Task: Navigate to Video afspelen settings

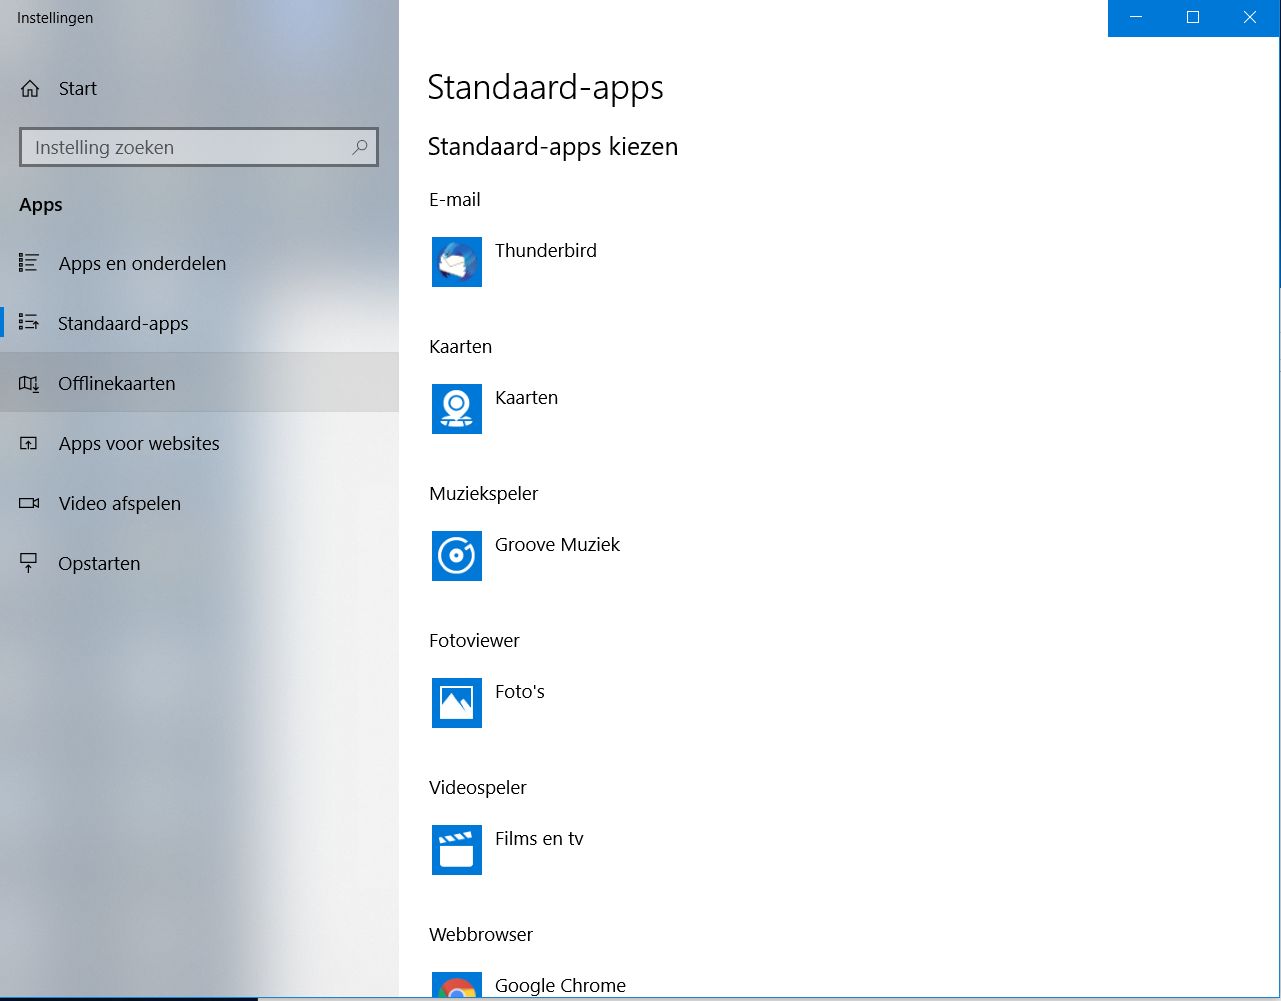Action: tap(120, 504)
